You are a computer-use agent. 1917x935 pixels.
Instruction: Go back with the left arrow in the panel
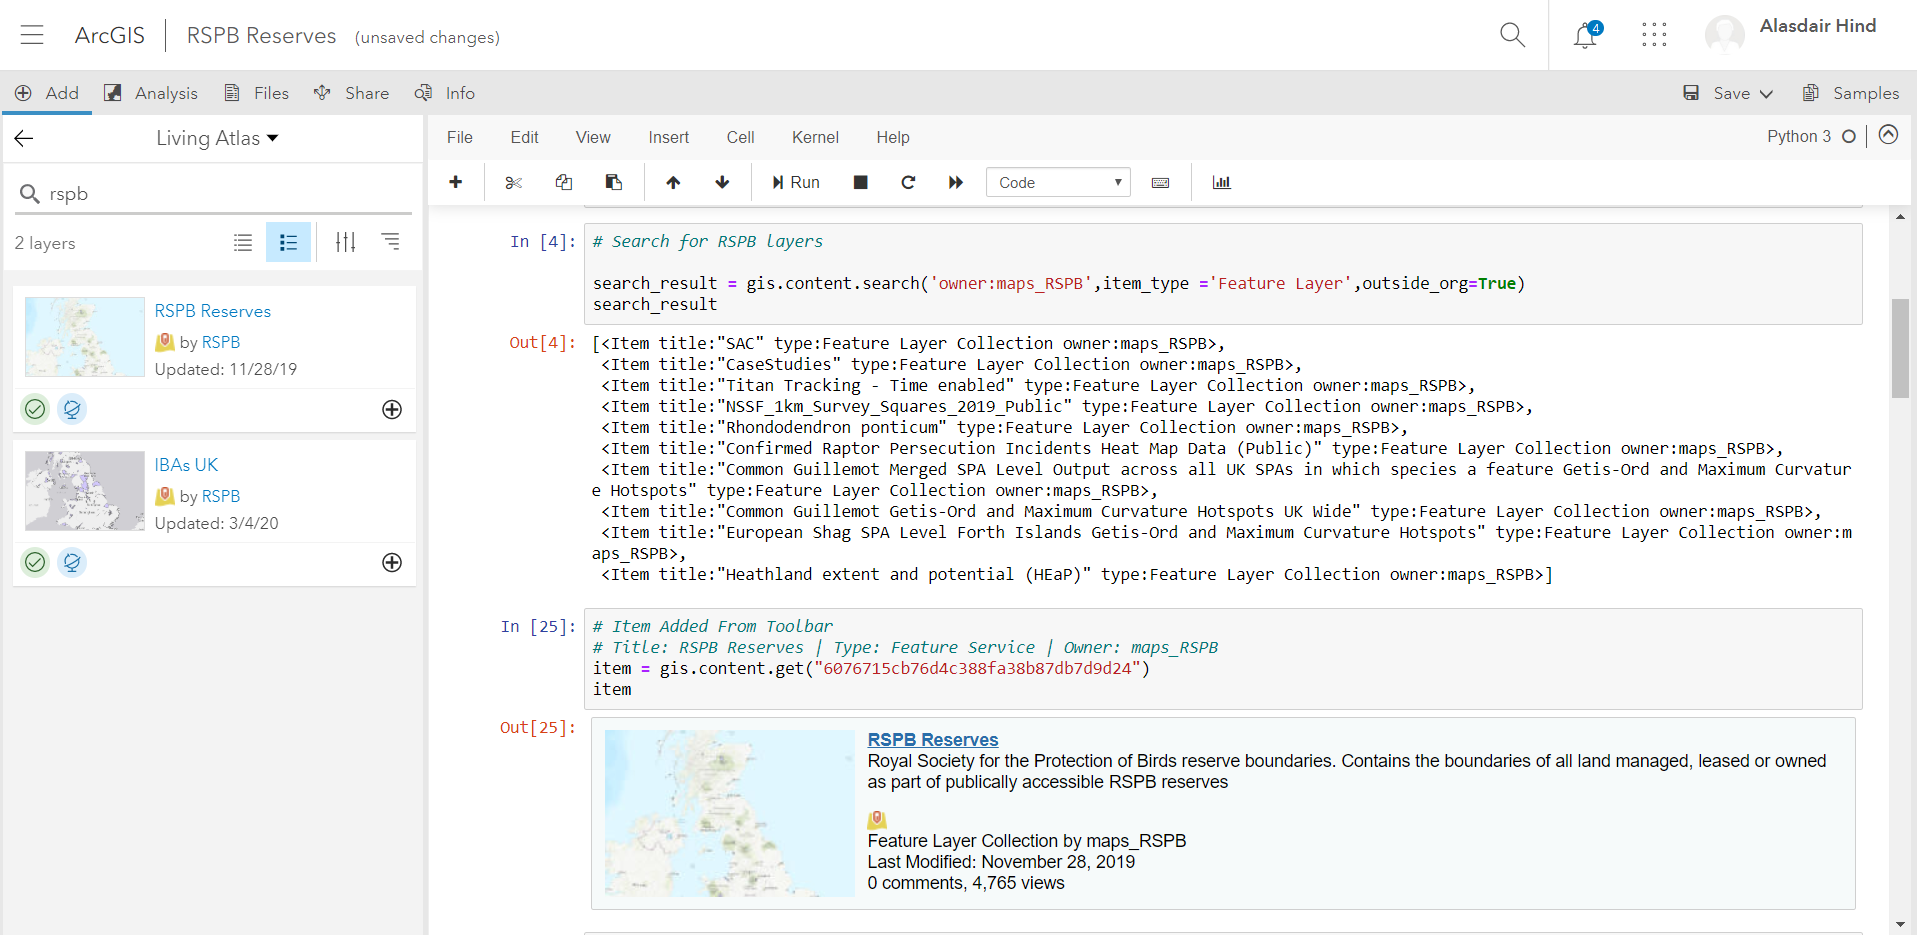pyautogui.click(x=24, y=138)
